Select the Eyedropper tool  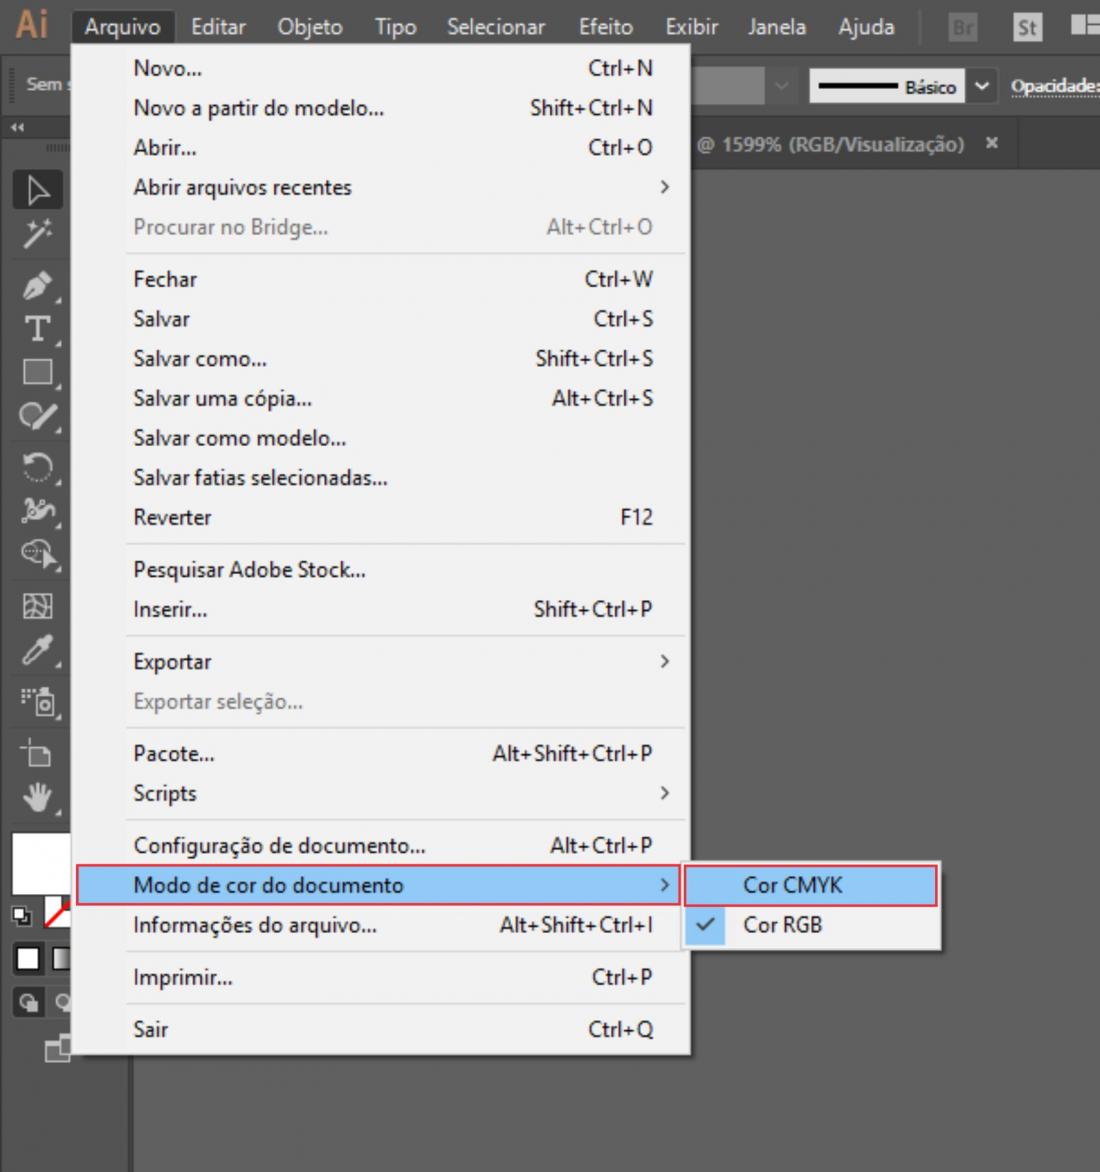click(38, 652)
